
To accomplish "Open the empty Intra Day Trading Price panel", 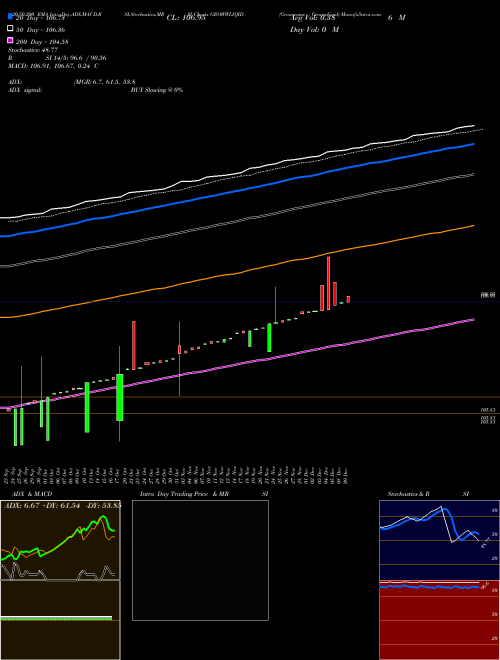I will click(200, 560).
